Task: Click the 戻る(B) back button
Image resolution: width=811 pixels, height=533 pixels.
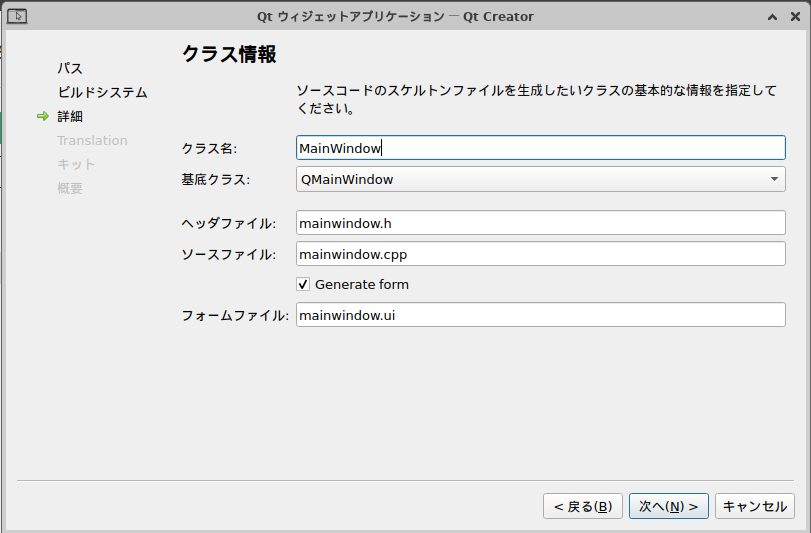Action: [x=583, y=506]
